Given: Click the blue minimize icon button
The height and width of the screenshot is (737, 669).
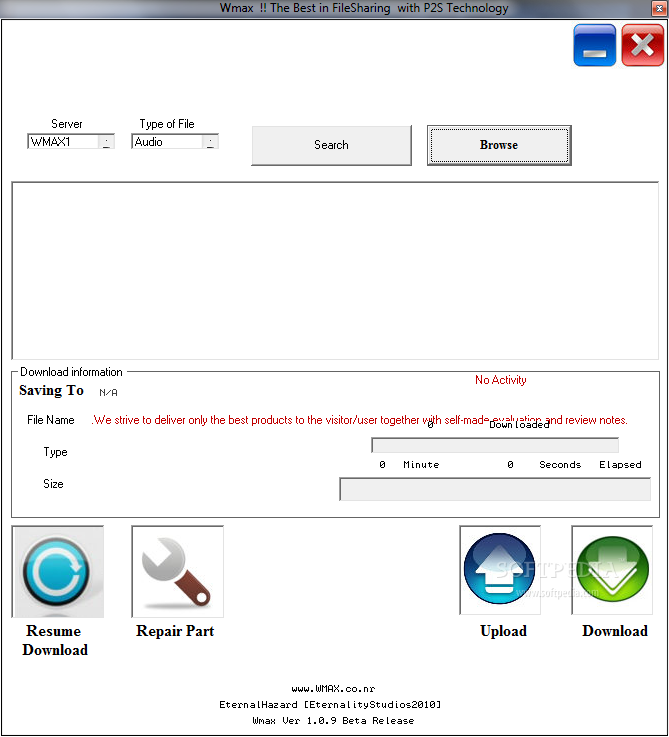Looking at the screenshot, I should [x=595, y=46].
